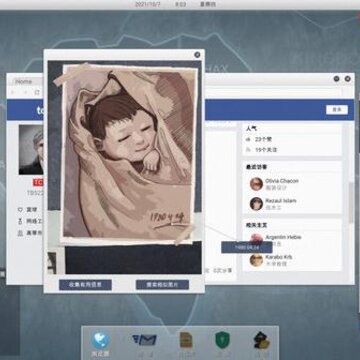Open Argentin Hebie's avatar
360x360 pixels.
[256, 239]
